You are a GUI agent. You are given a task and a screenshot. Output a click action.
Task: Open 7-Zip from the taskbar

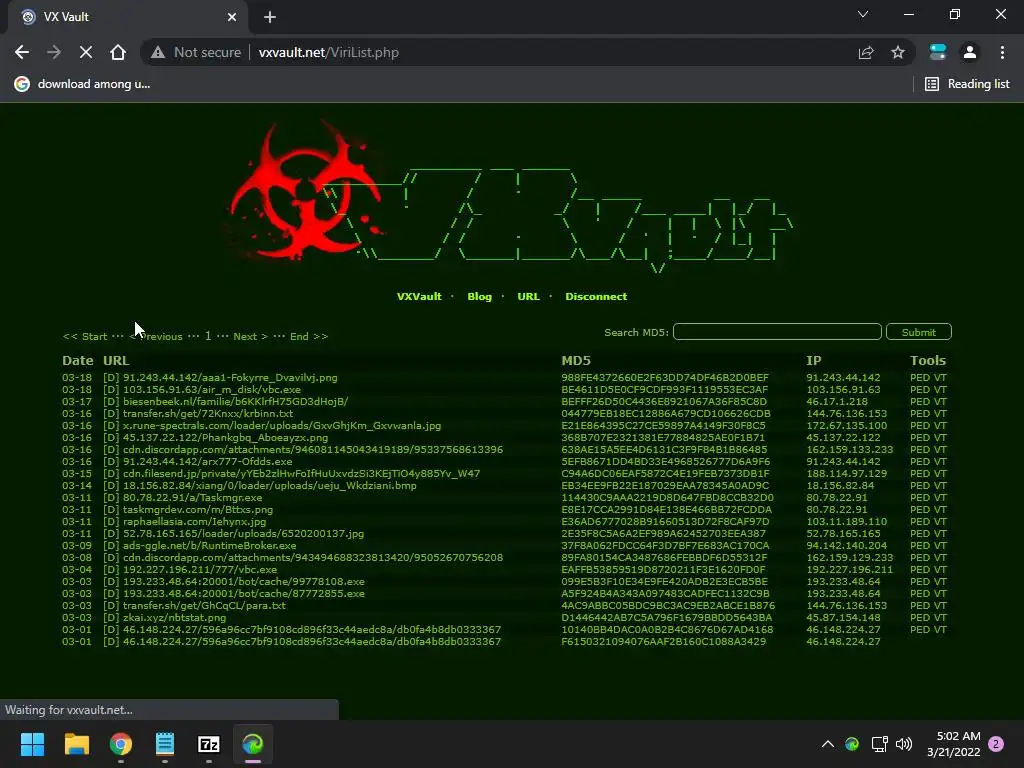pos(209,744)
